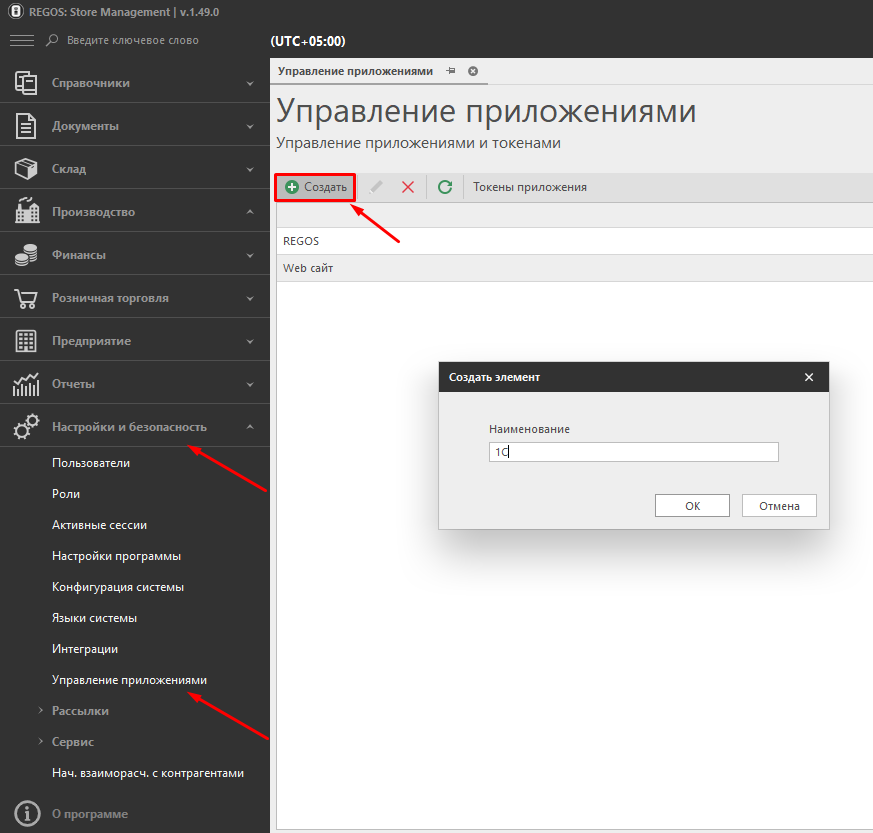Select Управление приложениями in the sidebar
Image resolution: width=873 pixels, height=833 pixels.
tap(129, 680)
